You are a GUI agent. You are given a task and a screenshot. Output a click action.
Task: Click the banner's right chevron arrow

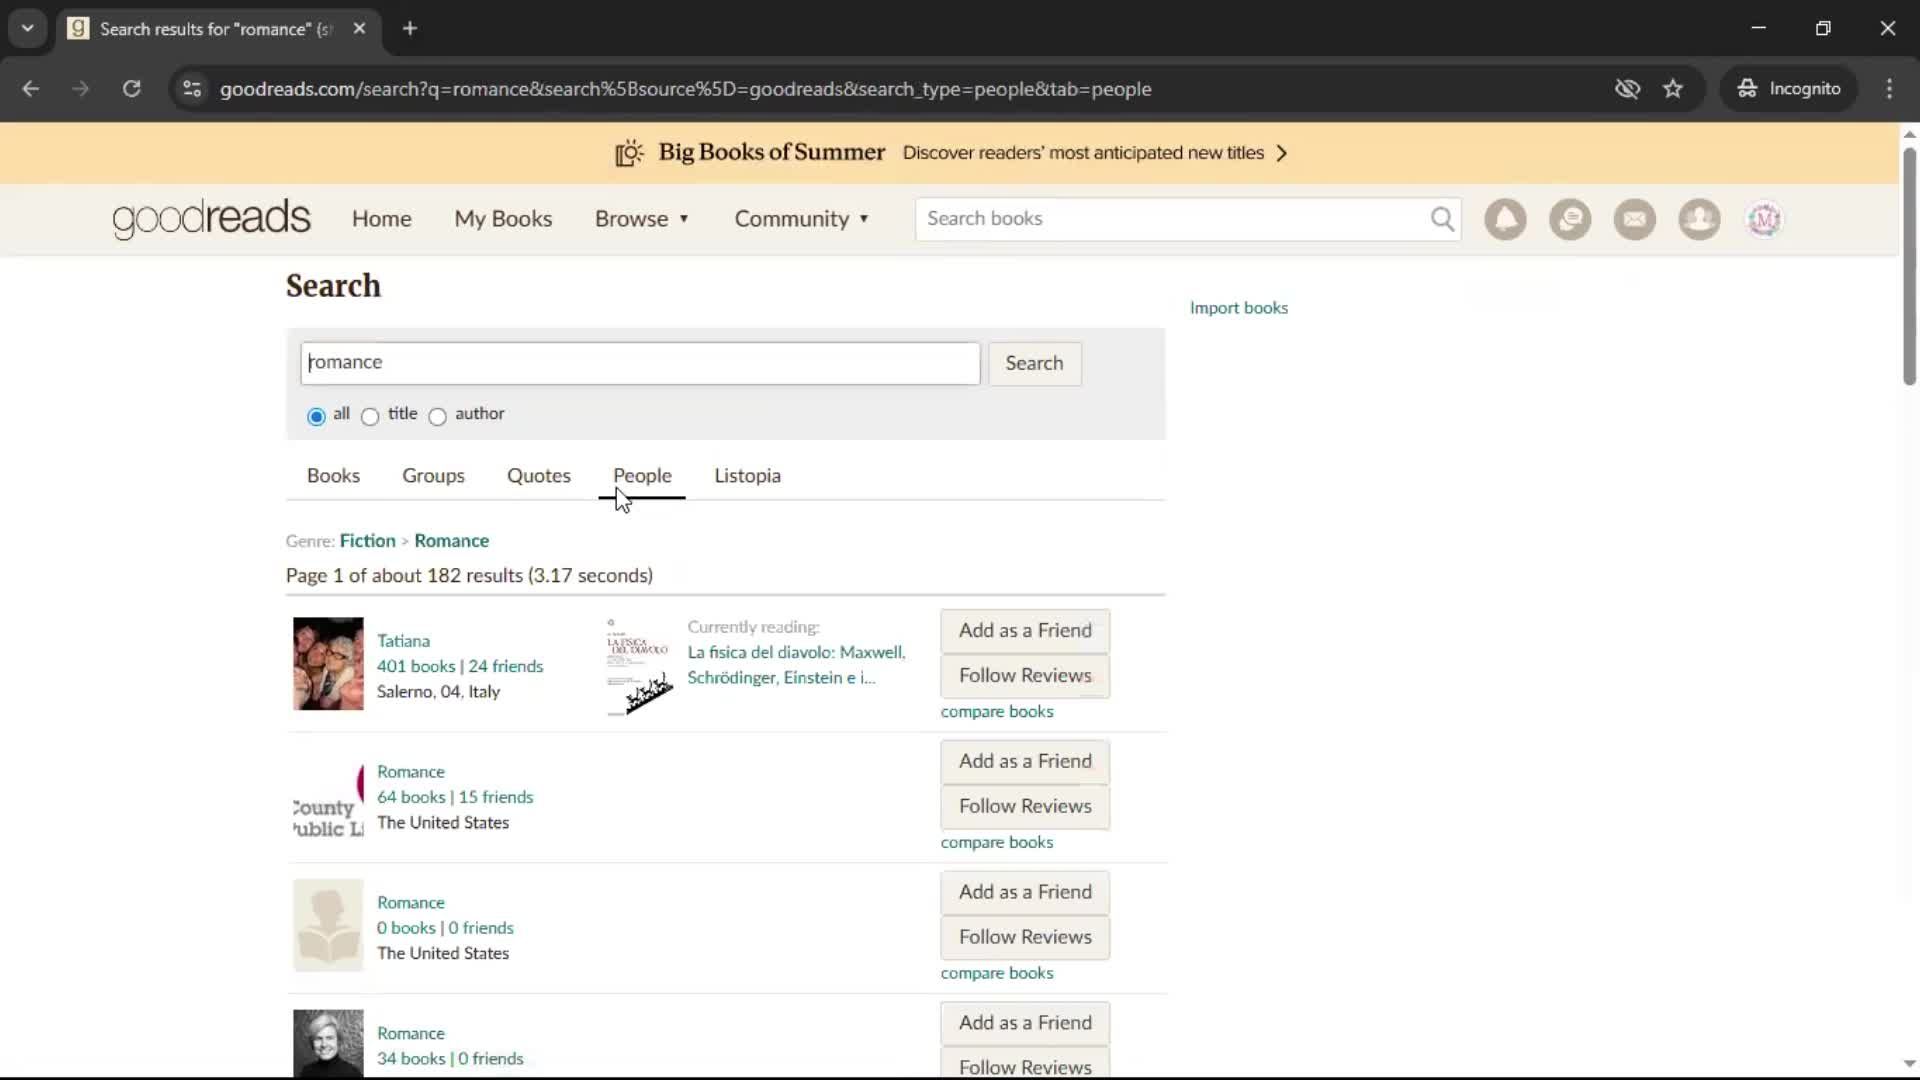(1282, 153)
